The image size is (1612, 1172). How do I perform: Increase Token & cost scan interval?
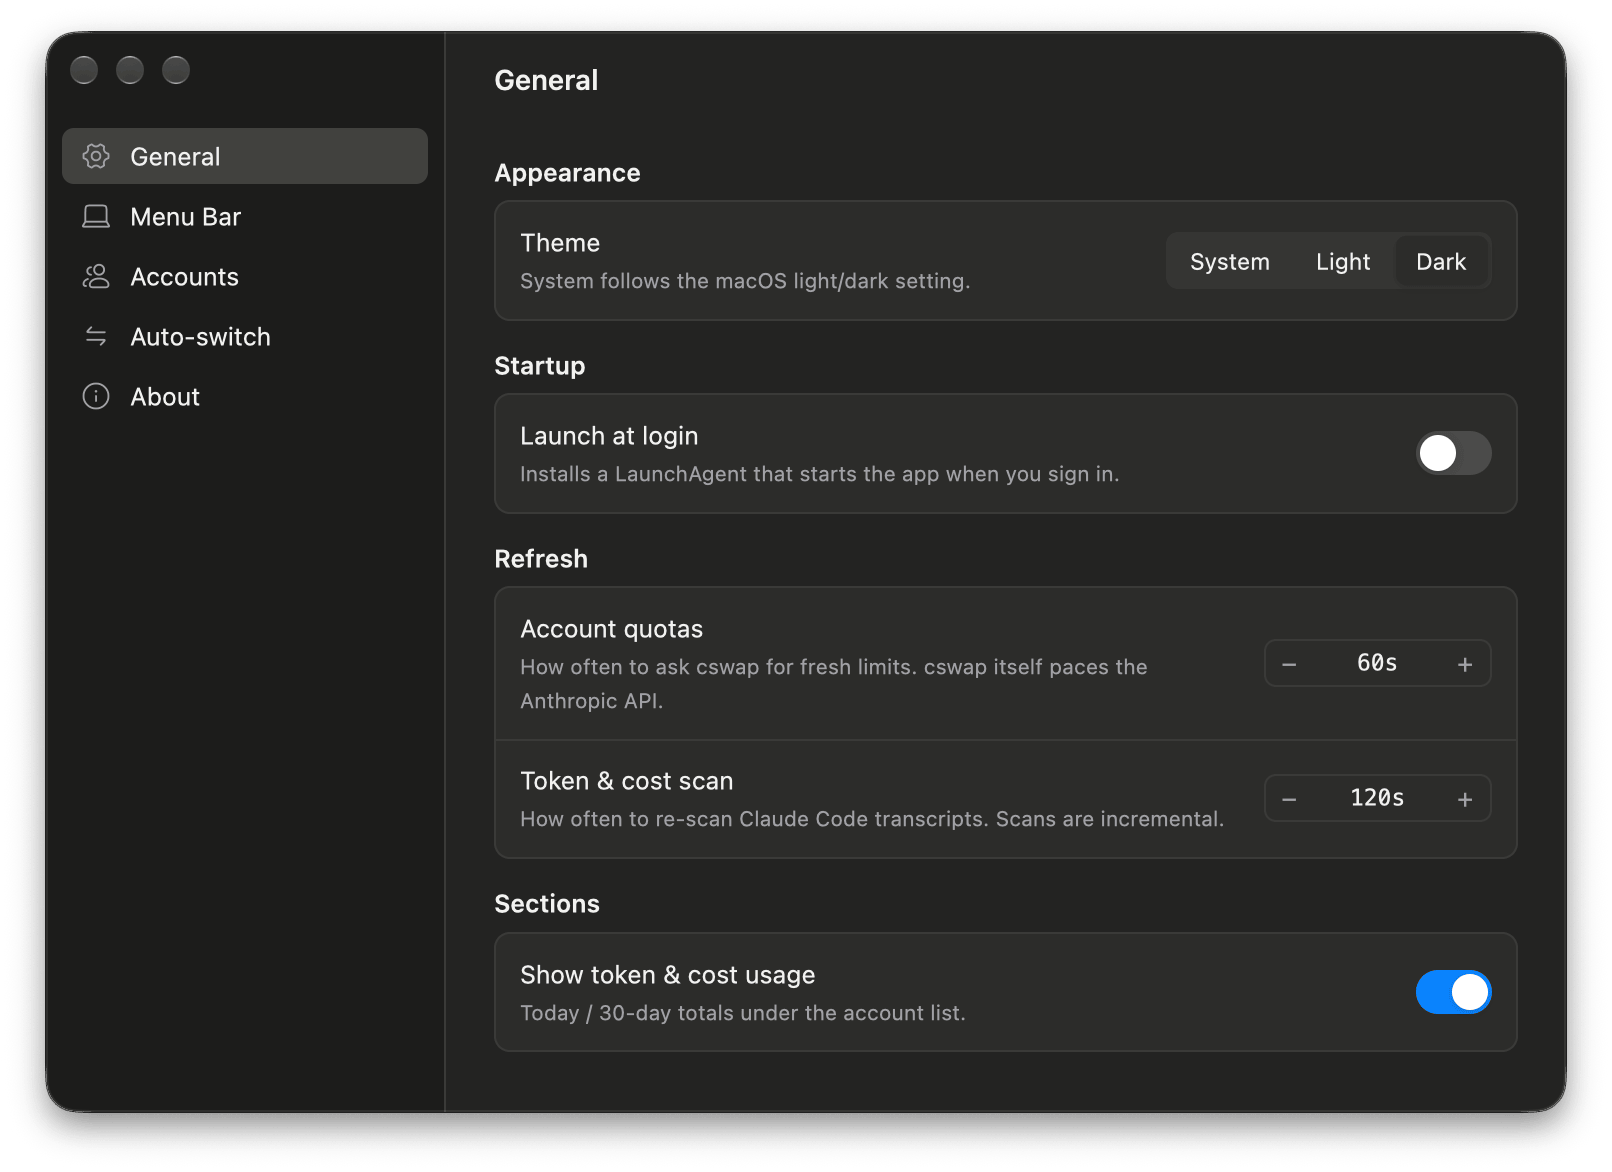pyautogui.click(x=1465, y=799)
